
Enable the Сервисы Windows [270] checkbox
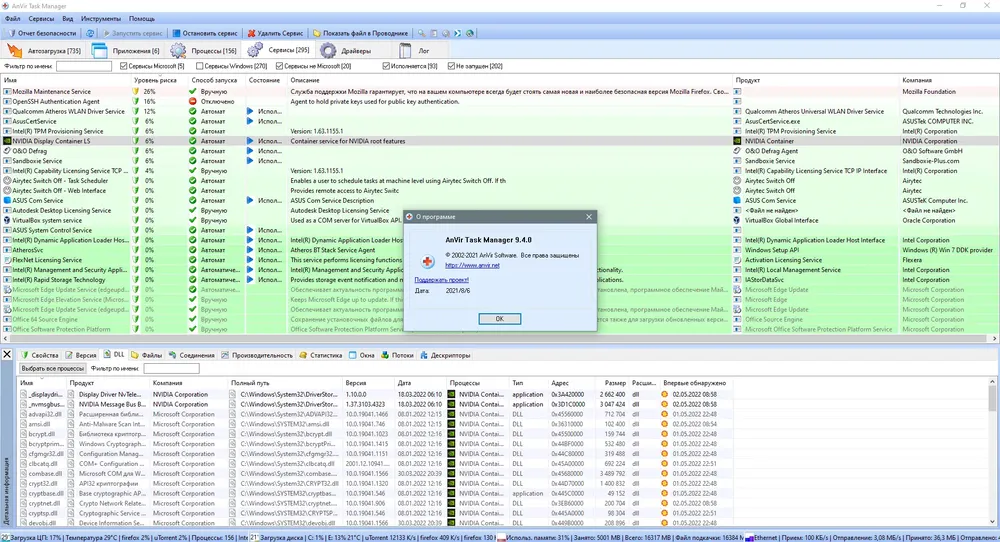[x=199, y=66]
